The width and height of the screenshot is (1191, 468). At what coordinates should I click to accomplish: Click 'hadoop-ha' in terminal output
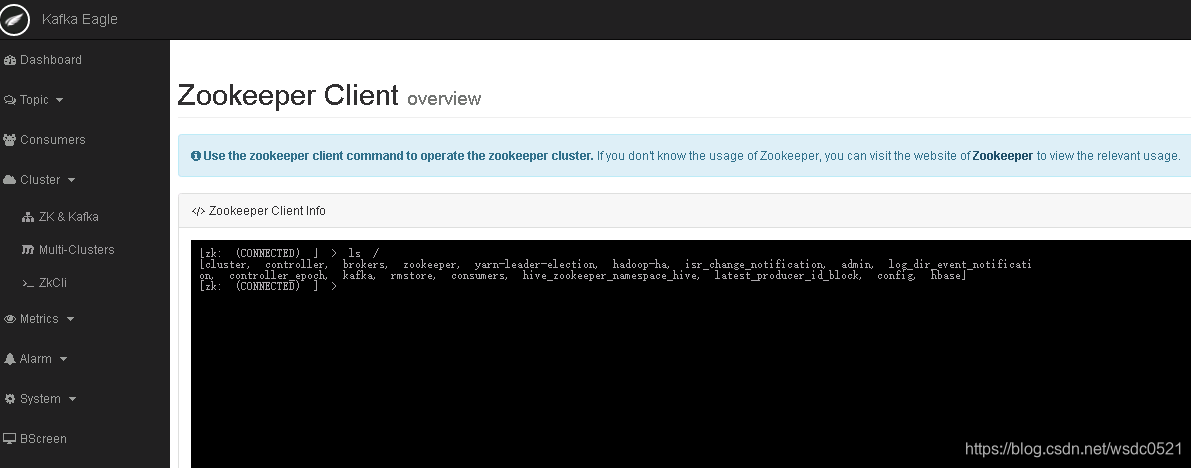[x=641, y=264]
